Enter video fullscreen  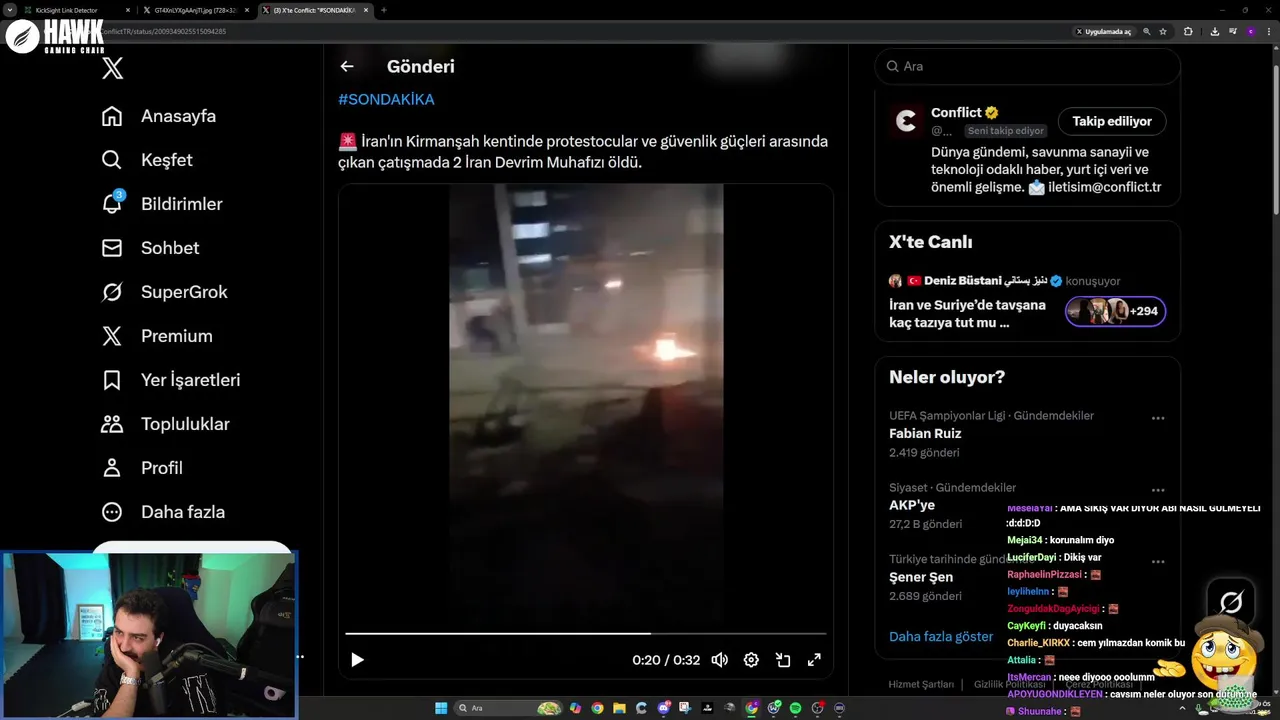pyautogui.click(x=814, y=660)
